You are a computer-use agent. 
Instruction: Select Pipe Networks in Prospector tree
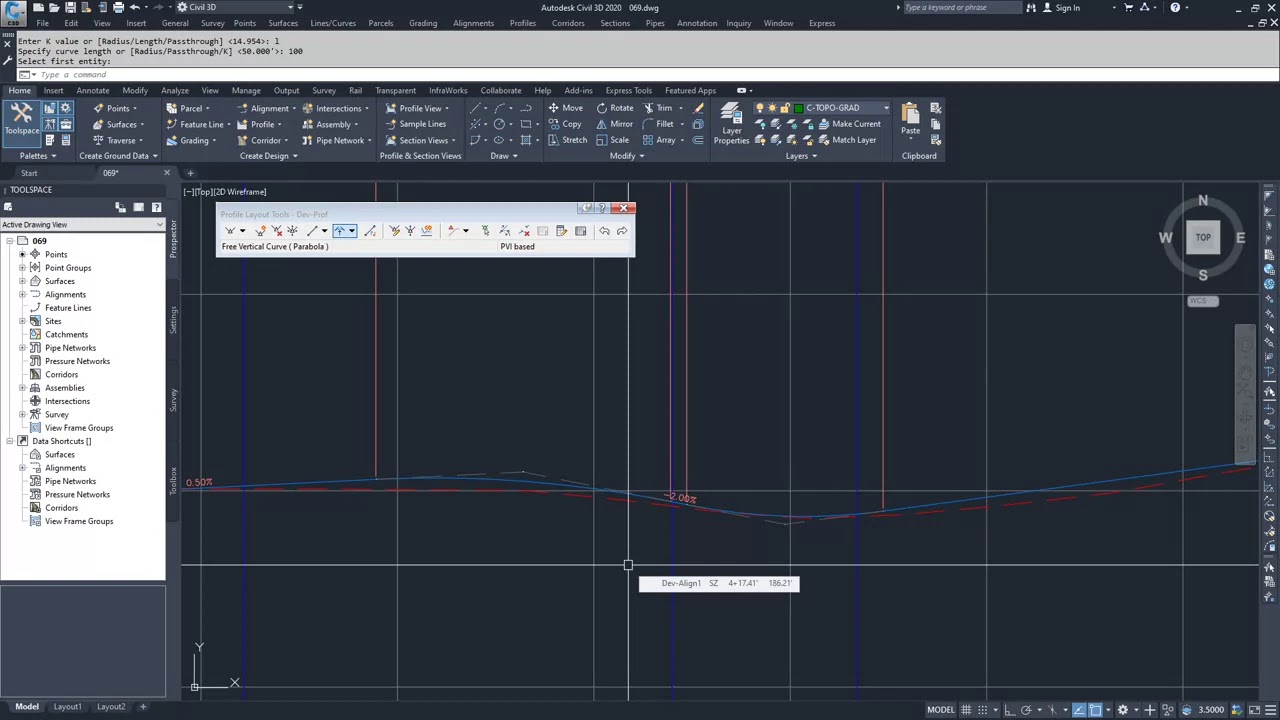pos(70,348)
